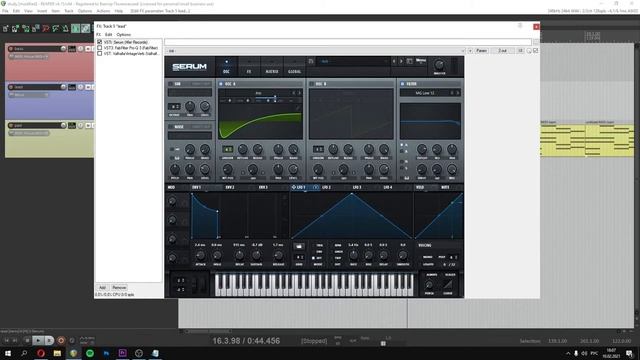Open Serum's MATRIX tab
640x360 pixels.
[271, 67]
